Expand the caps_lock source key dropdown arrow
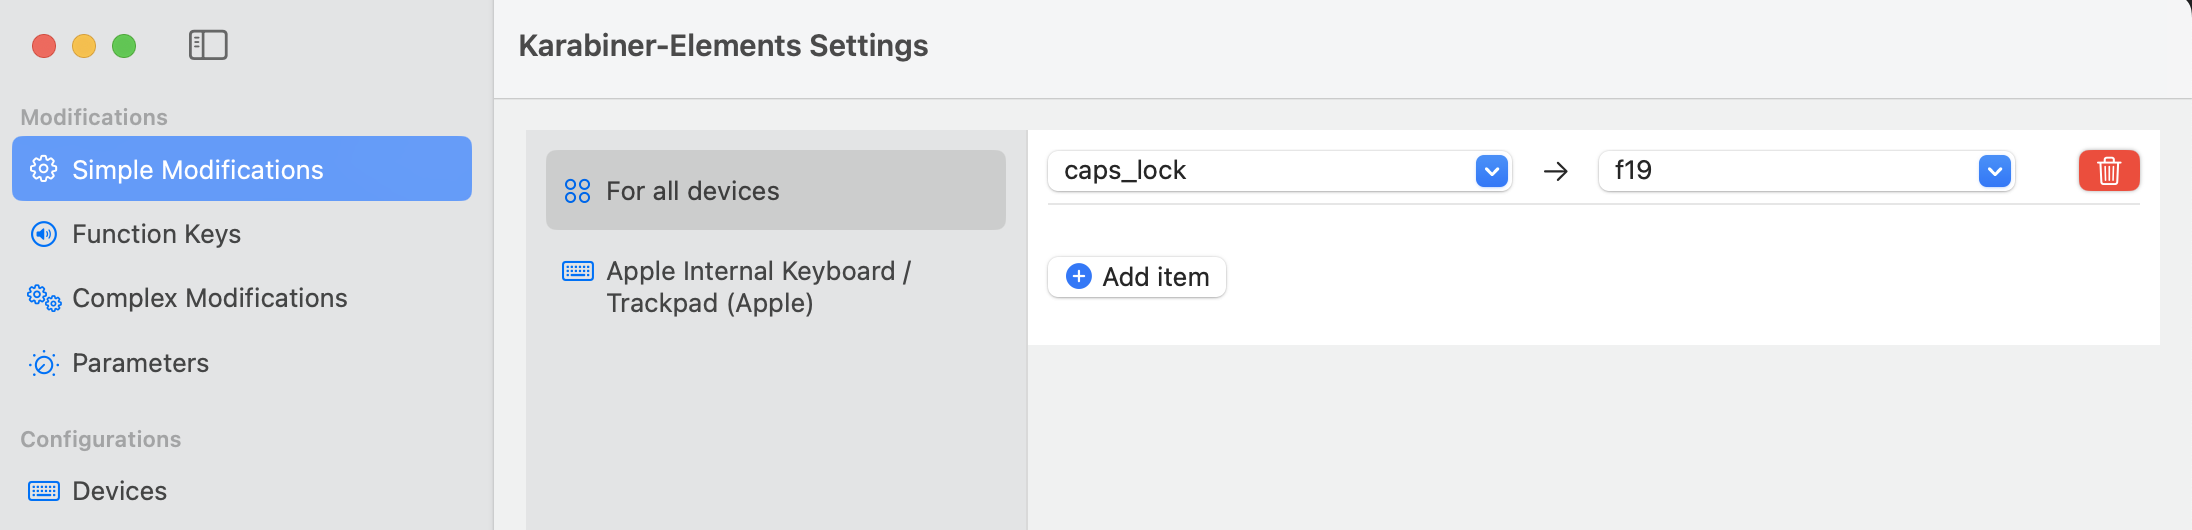The height and width of the screenshot is (530, 2192). pyautogui.click(x=1491, y=171)
